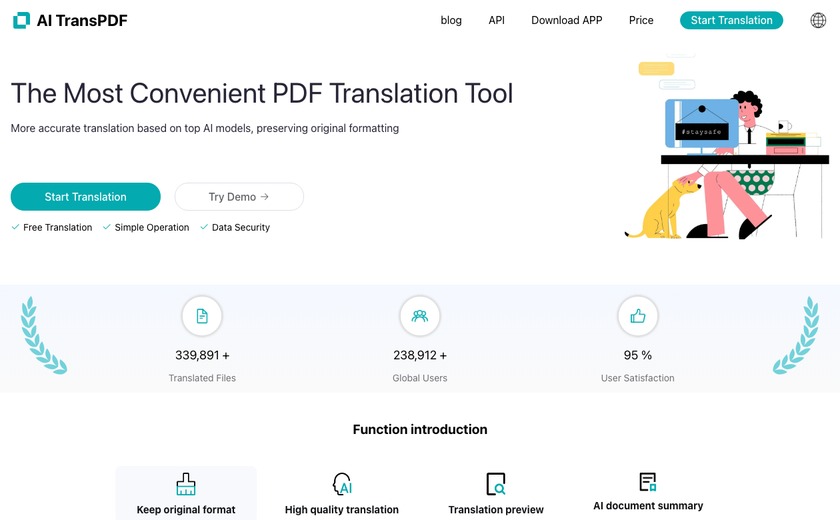Click the Global Users caption
This screenshot has width=840, height=520.
point(419,378)
